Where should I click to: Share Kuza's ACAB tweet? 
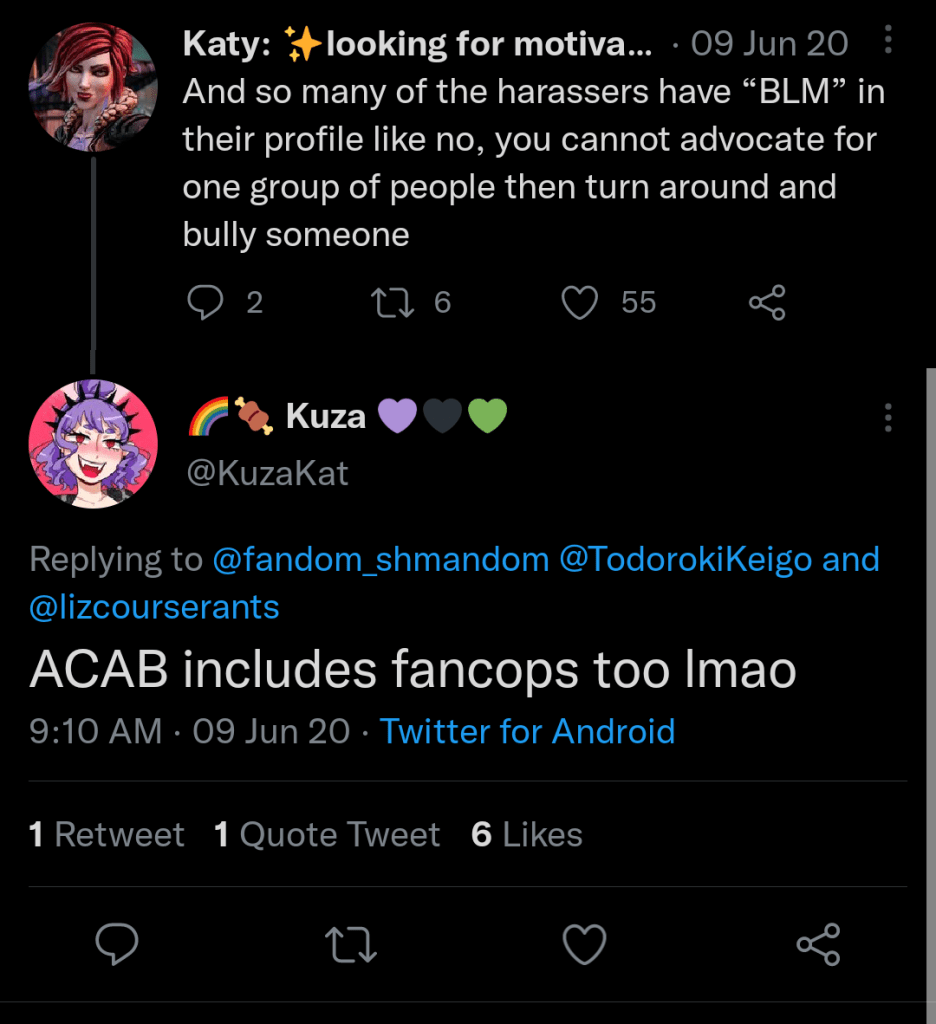tap(818, 943)
